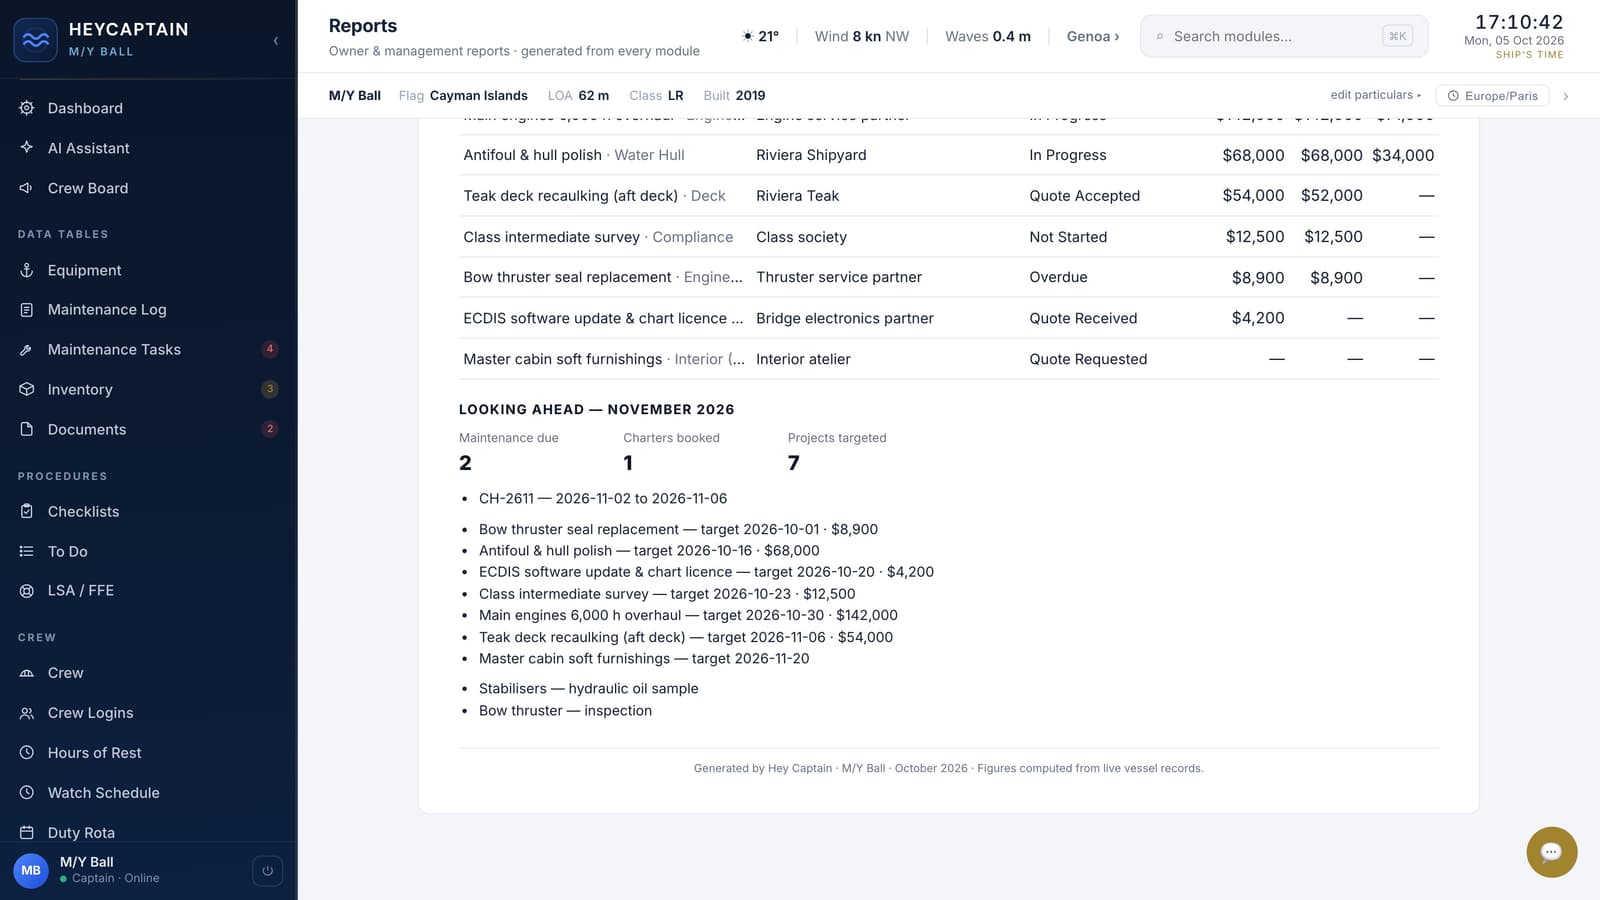Image resolution: width=1600 pixels, height=900 pixels.
Task: Click the ship's time clock display
Action: point(1518,22)
